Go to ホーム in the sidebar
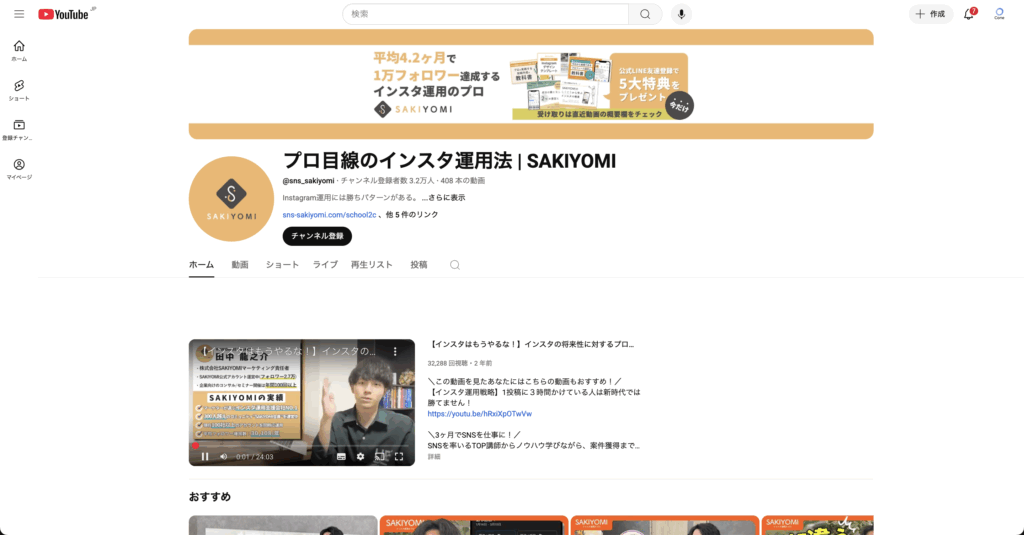This screenshot has width=1024, height=535. pos(19,50)
